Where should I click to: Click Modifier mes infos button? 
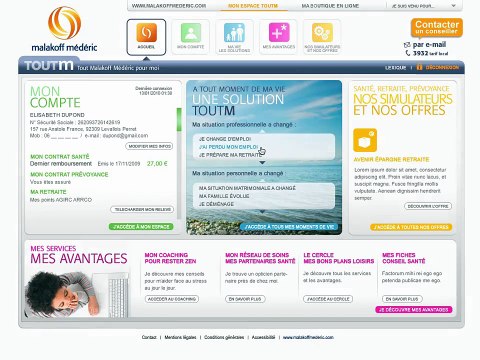tap(149, 146)
